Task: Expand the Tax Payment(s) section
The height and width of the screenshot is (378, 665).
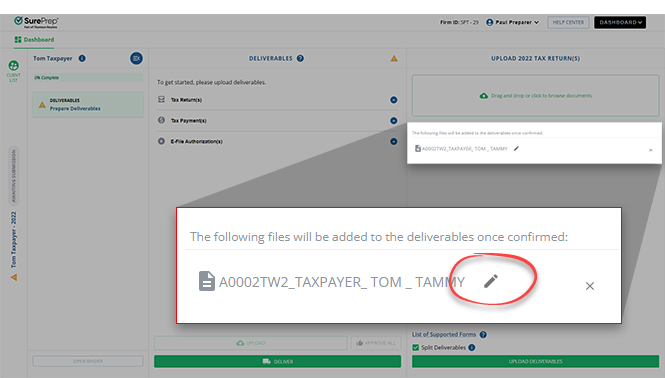Action: pyautogui.click(x=394, y=120)
